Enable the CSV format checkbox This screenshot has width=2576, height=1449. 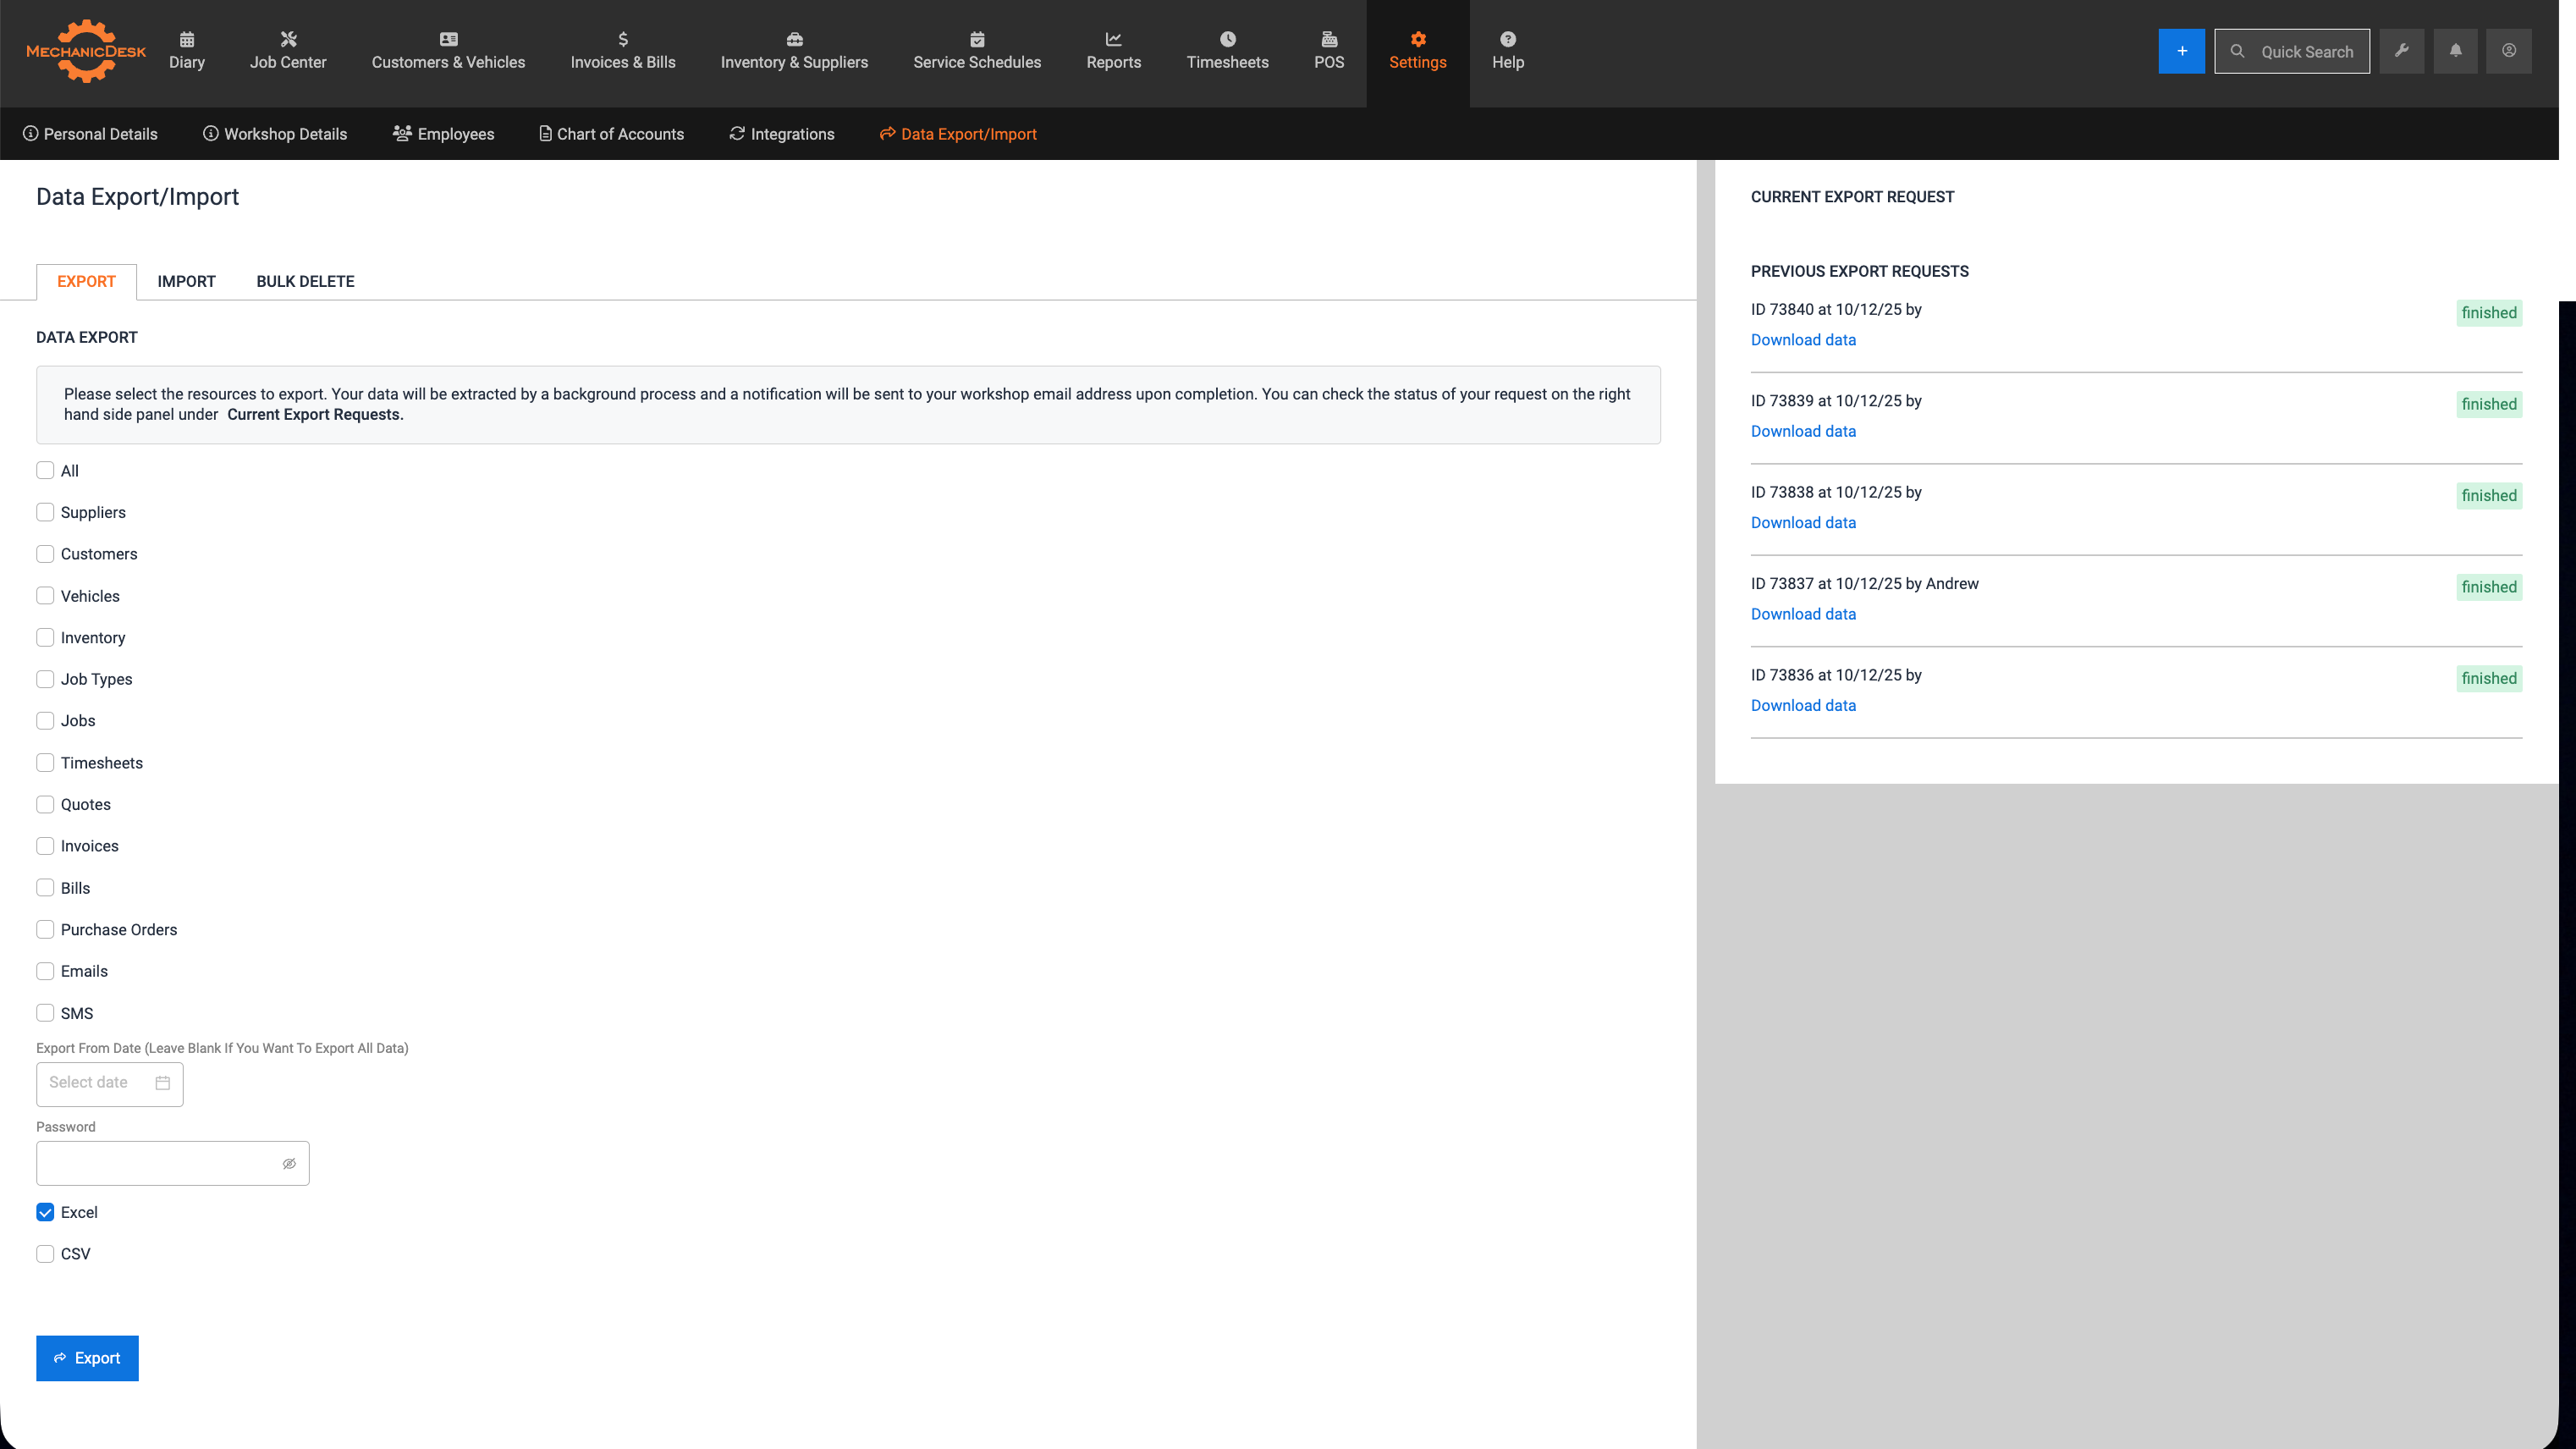(x=45, y=1254)
